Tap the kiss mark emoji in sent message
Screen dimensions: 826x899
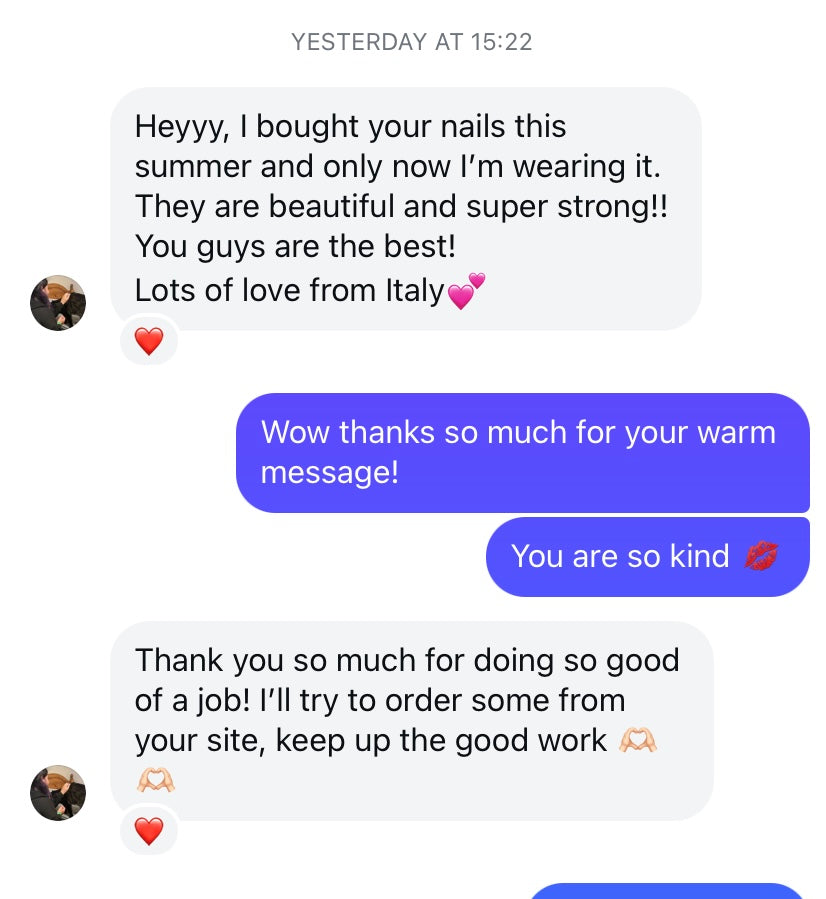(x=761, y=556)
